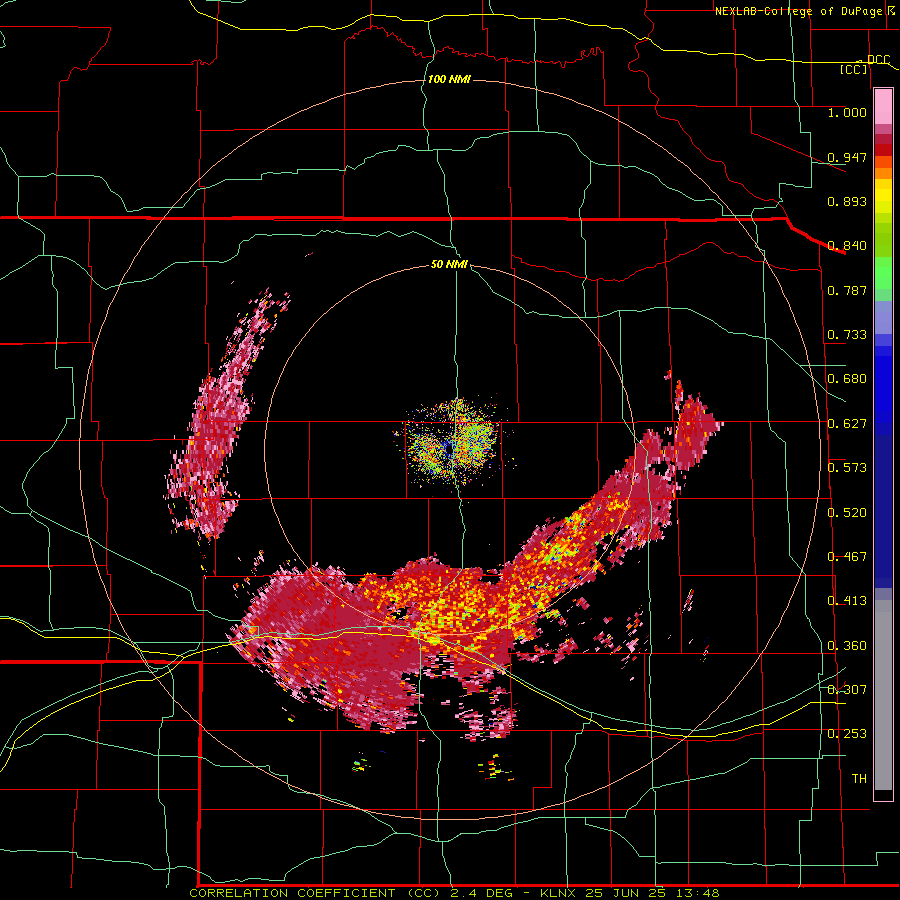Click the 0.467 value on color scale
The image size is (900, 900).
[847, 556]
